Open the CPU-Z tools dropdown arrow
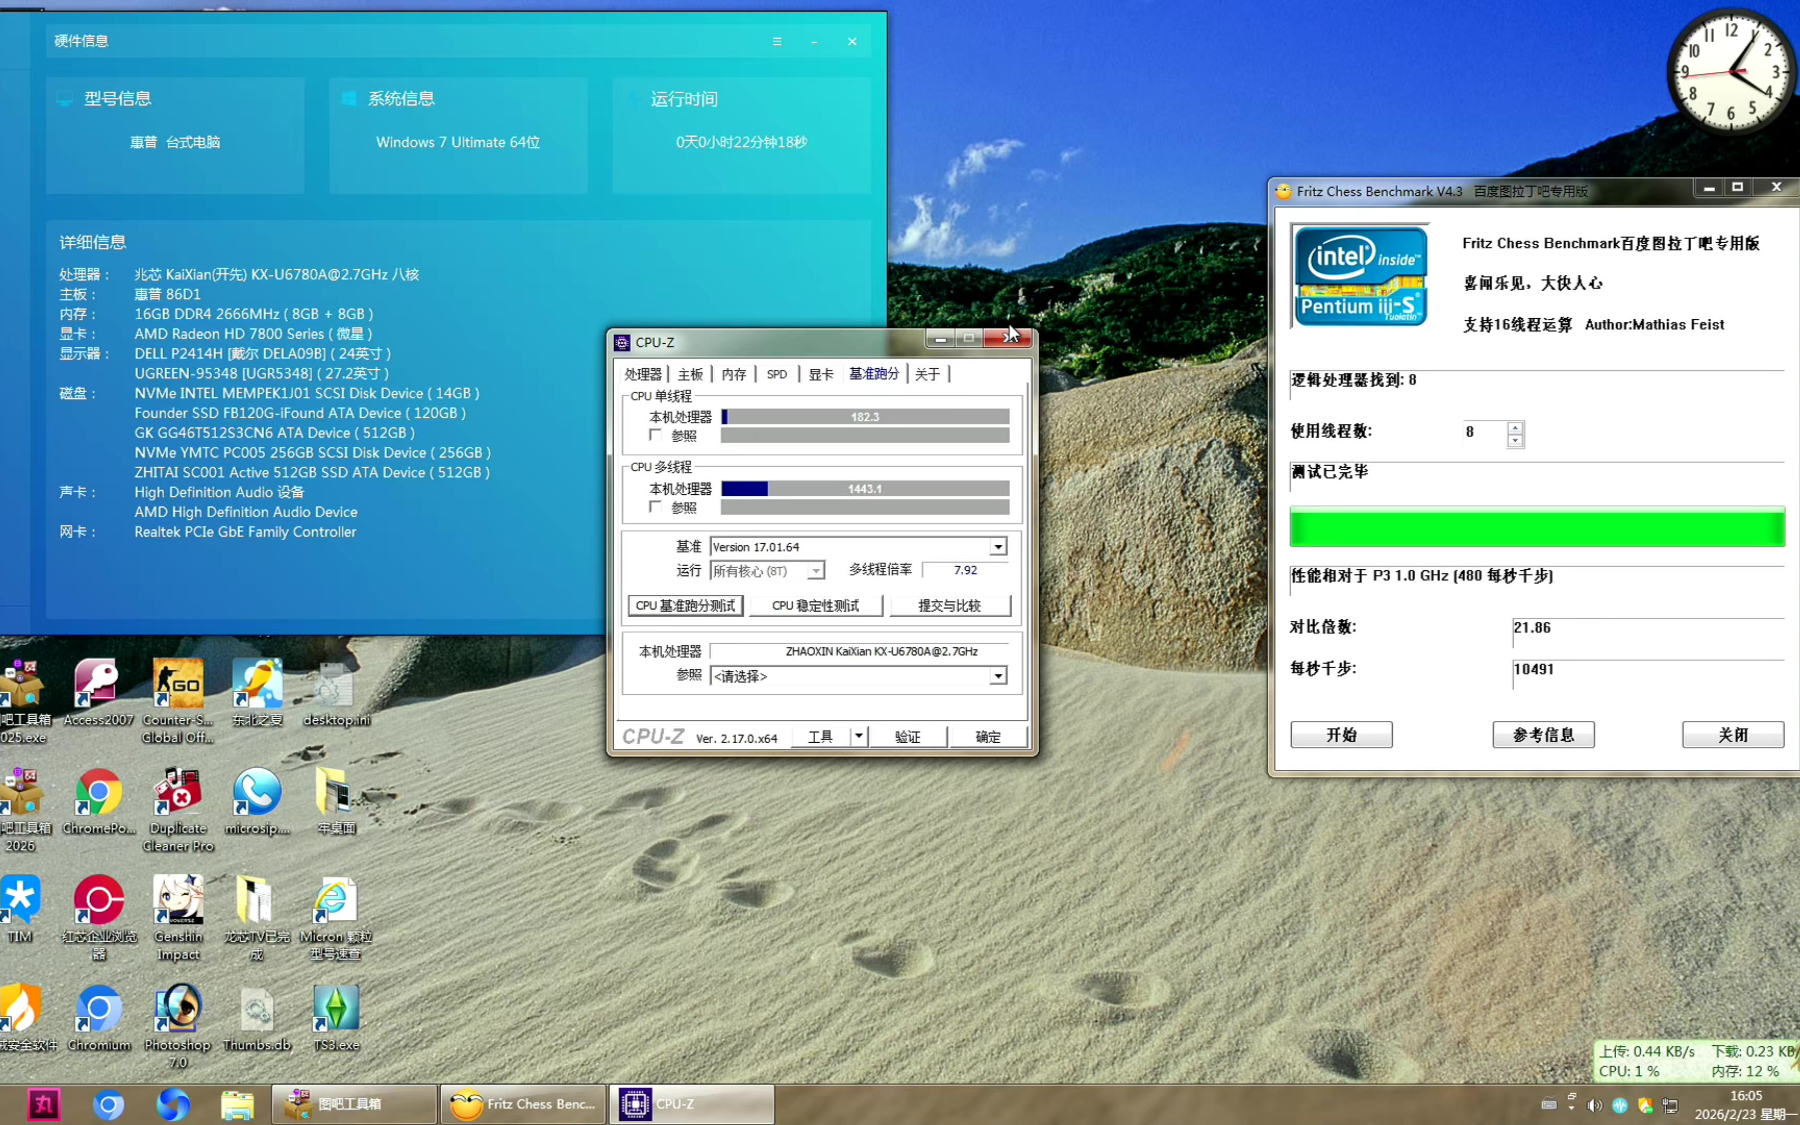 pos(858,737)
